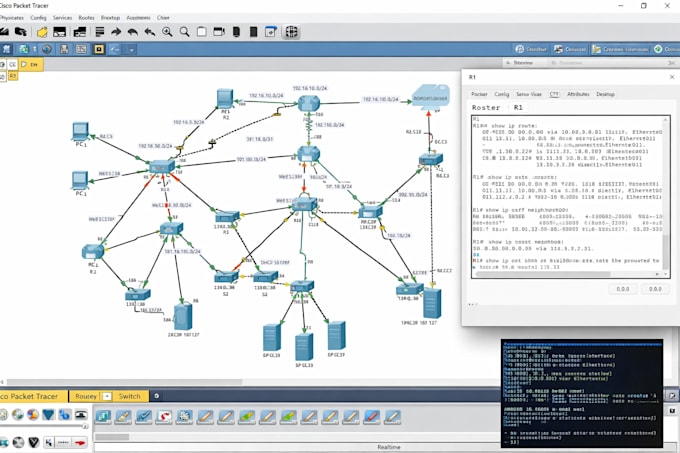Click the double undo arrow toolbar icon
This screenshot has height=453, width=680.
150,32
